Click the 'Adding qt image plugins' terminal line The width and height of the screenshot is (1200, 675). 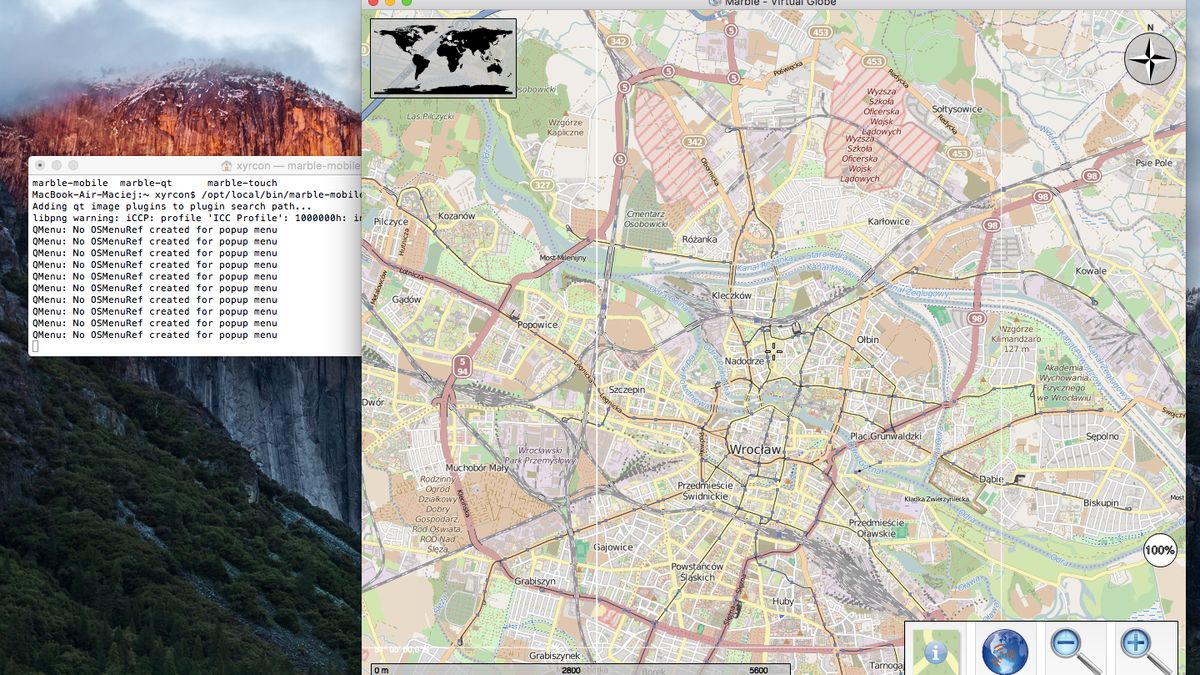172,207
